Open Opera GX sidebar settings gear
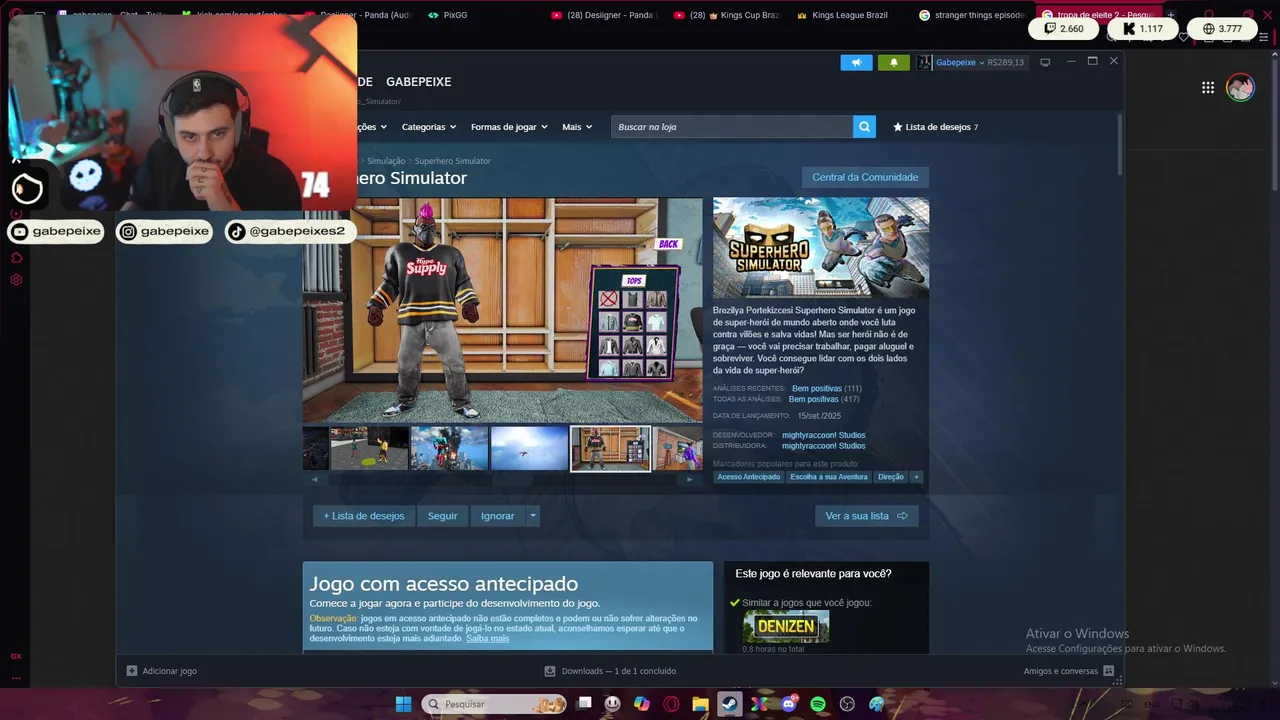The image size is (1280, 720). point(16,280)
